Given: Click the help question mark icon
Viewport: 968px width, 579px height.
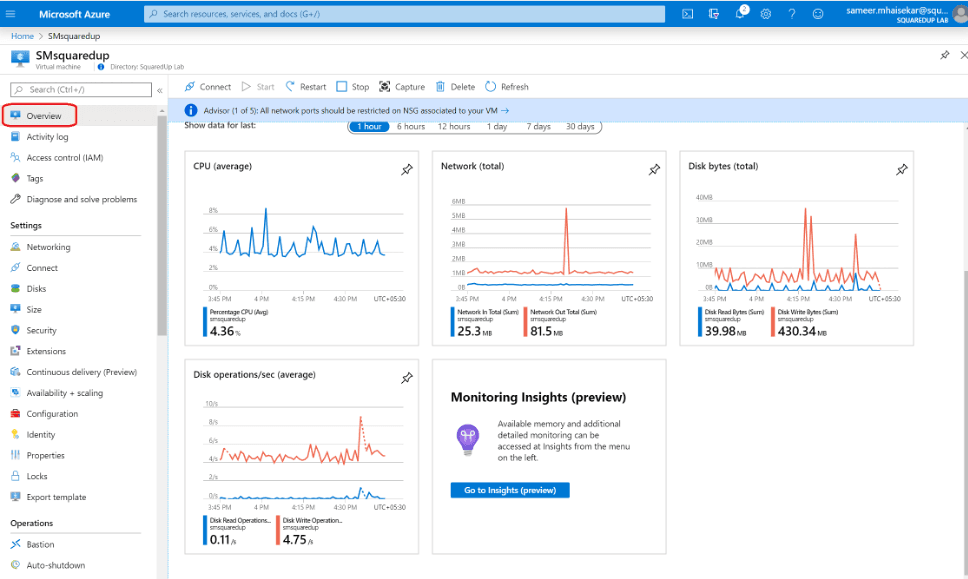Looking at the screenshot, I should pos(792,14).
